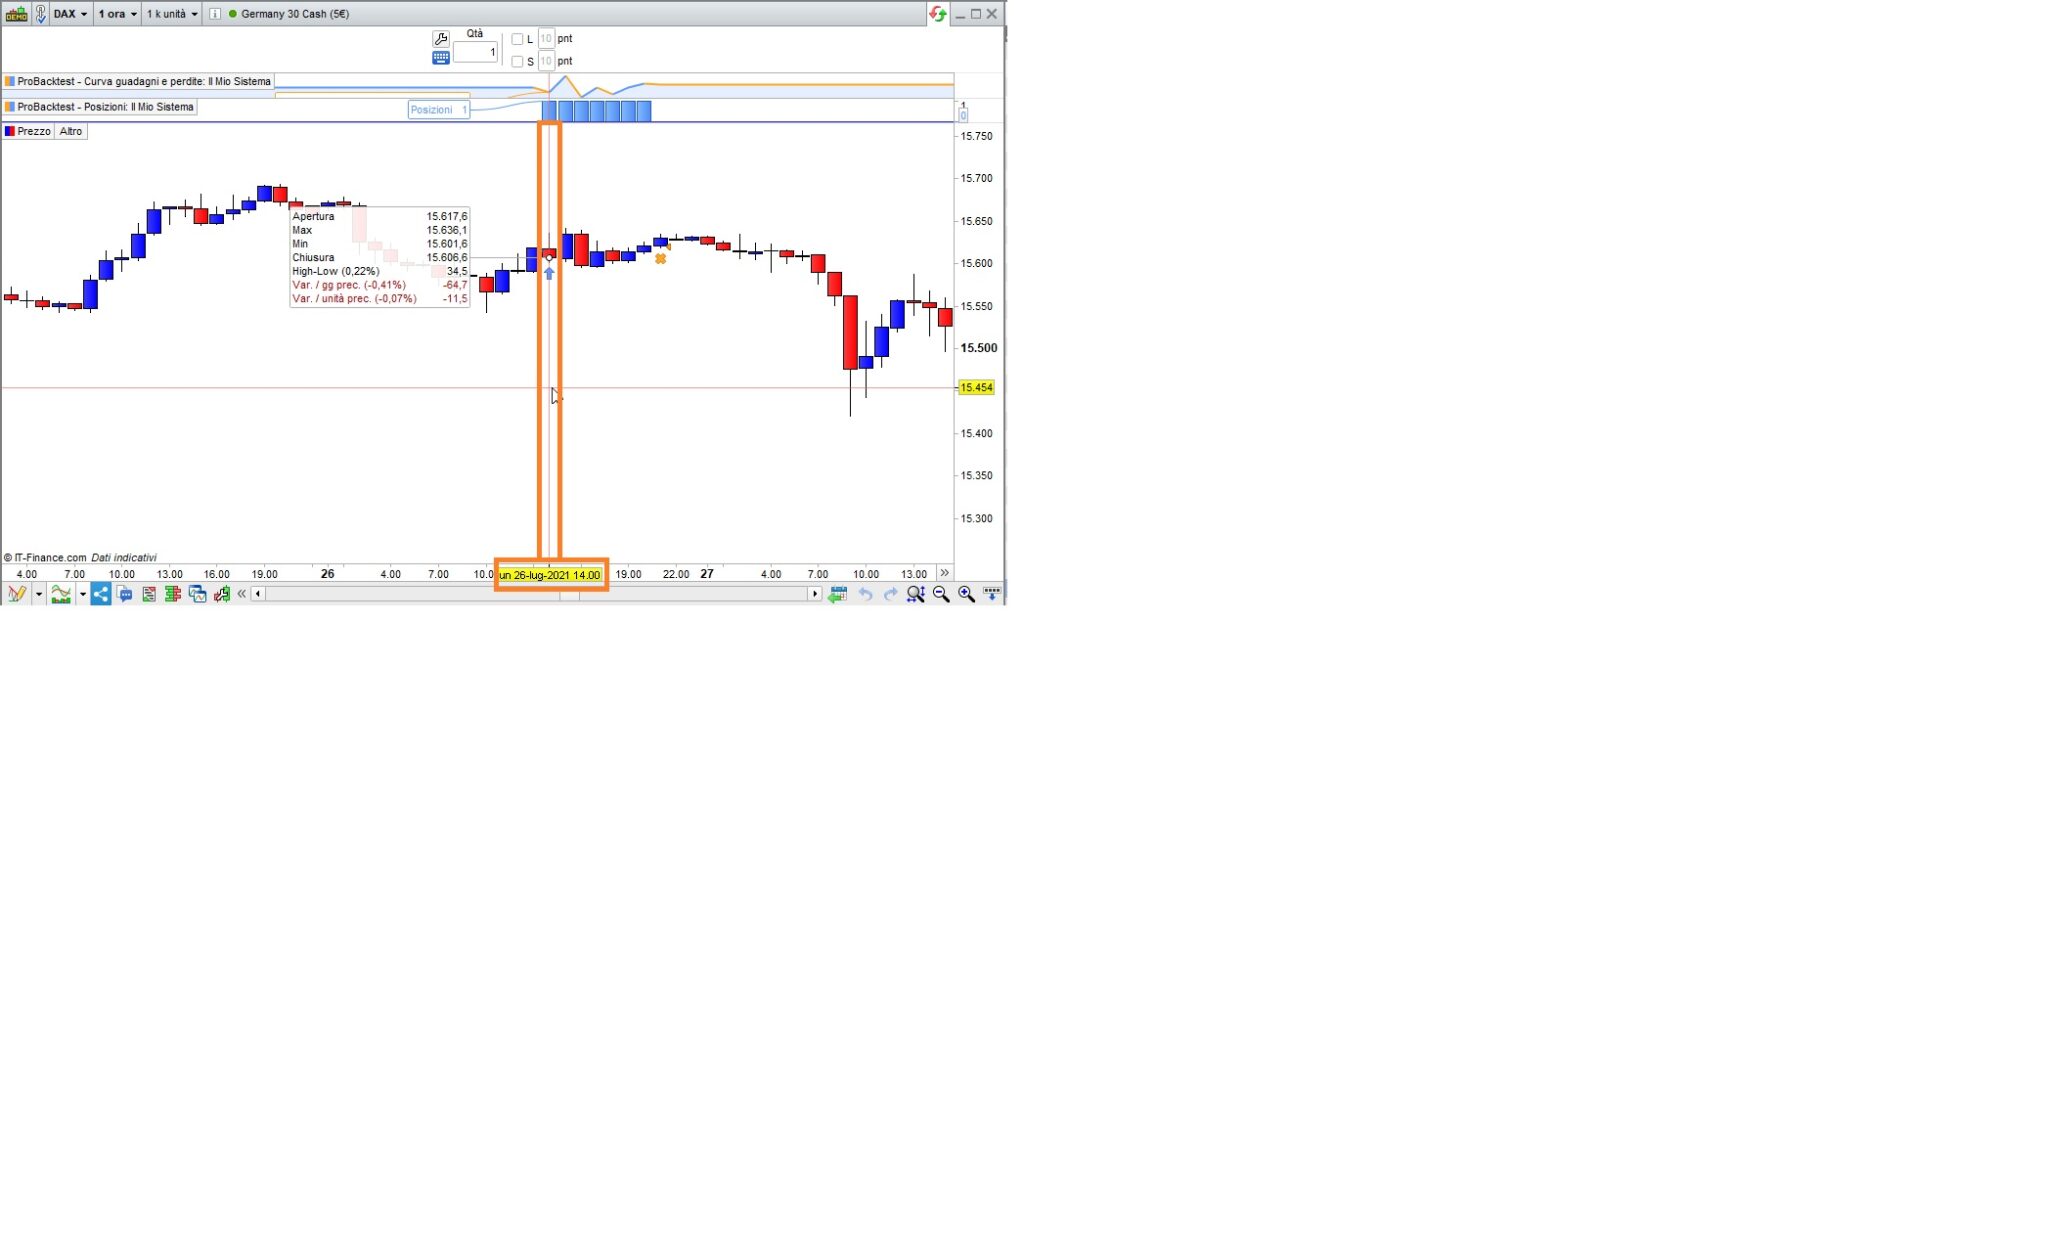Open the DAX instrument dropdown
The image size is (2048, 1246).
70,14
